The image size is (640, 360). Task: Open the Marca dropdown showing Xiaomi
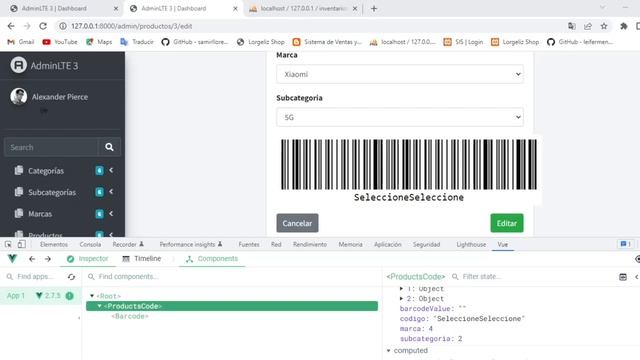[400, 74]
